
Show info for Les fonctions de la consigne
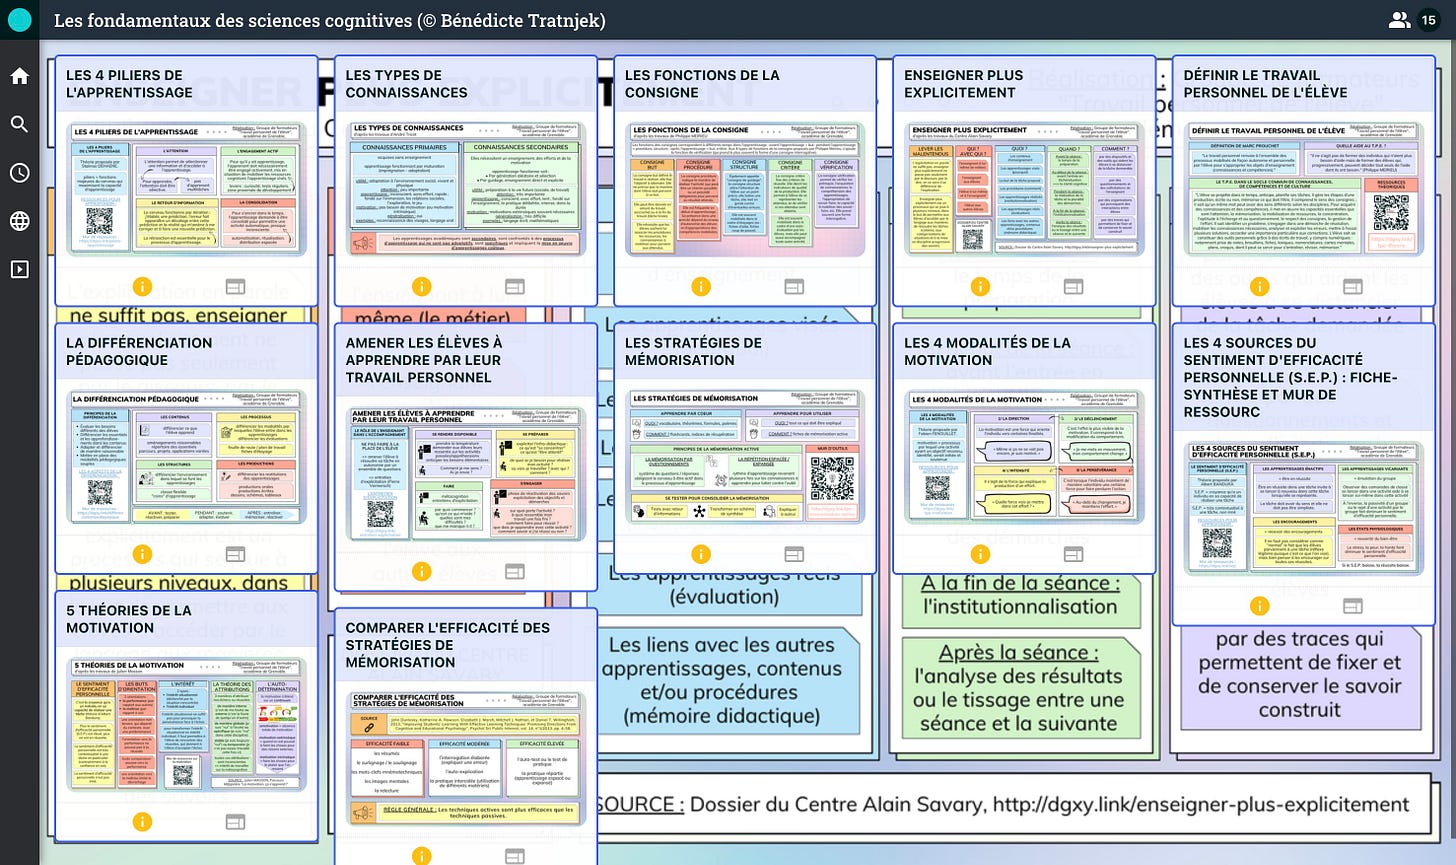pyautogui.click(x=701, y=286)
